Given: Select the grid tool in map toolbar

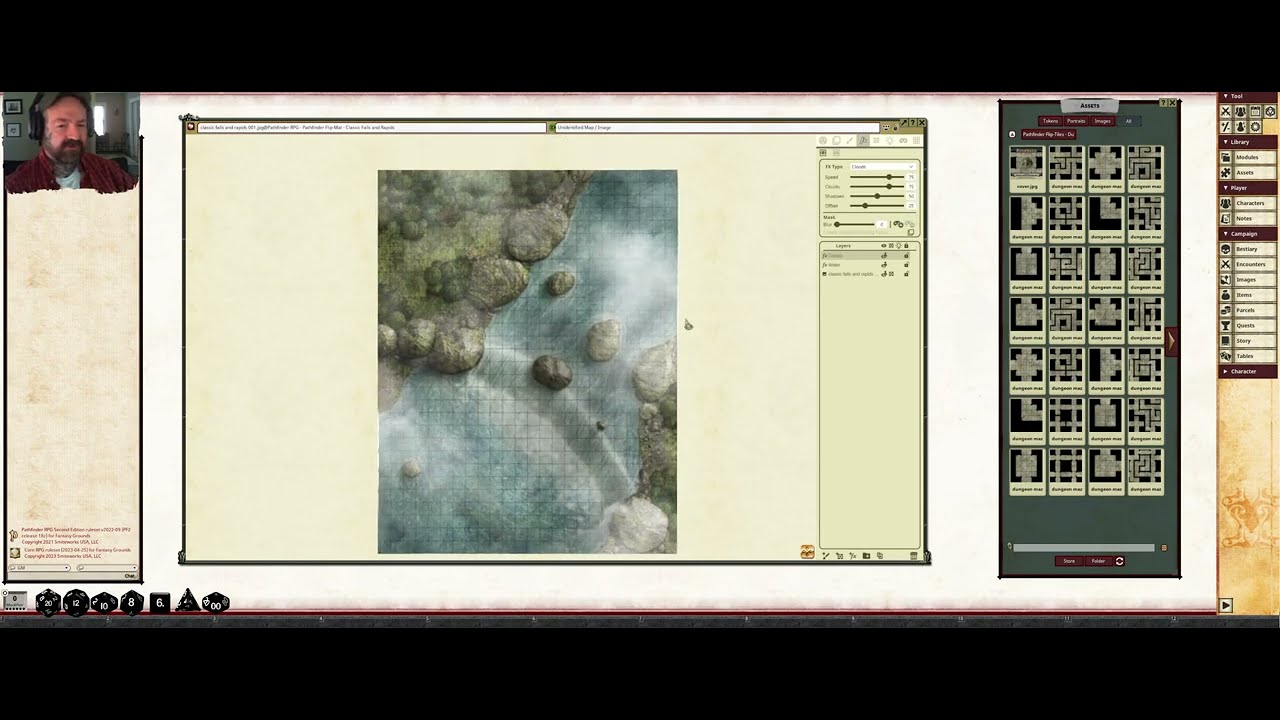Looking at the screenshot, I should 916,140.
